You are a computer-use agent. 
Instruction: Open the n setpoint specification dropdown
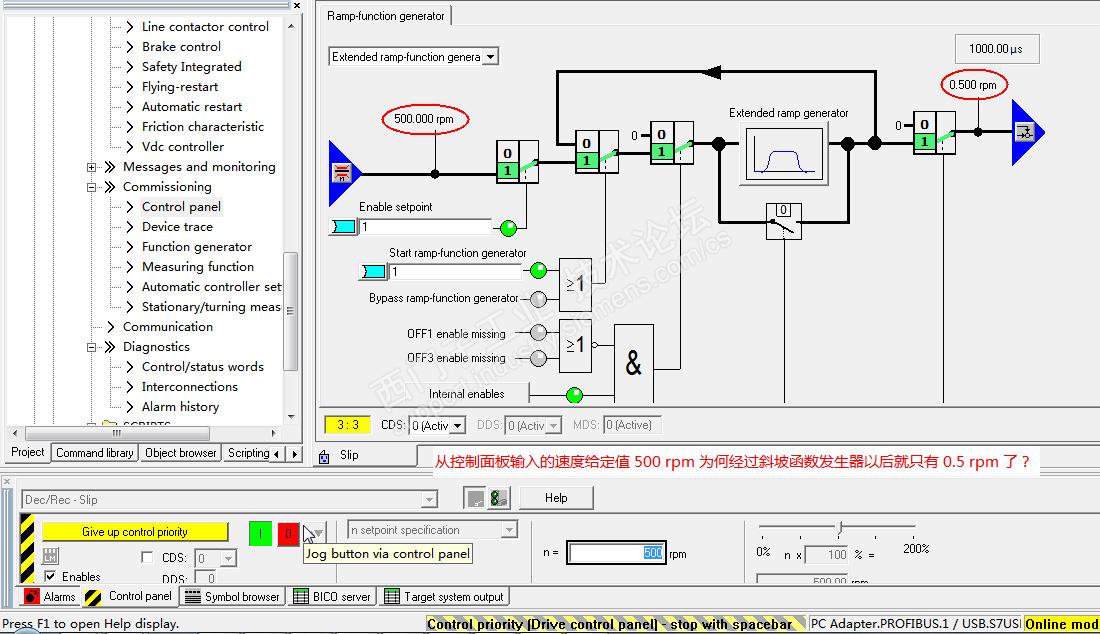click(x=509, y=530)
